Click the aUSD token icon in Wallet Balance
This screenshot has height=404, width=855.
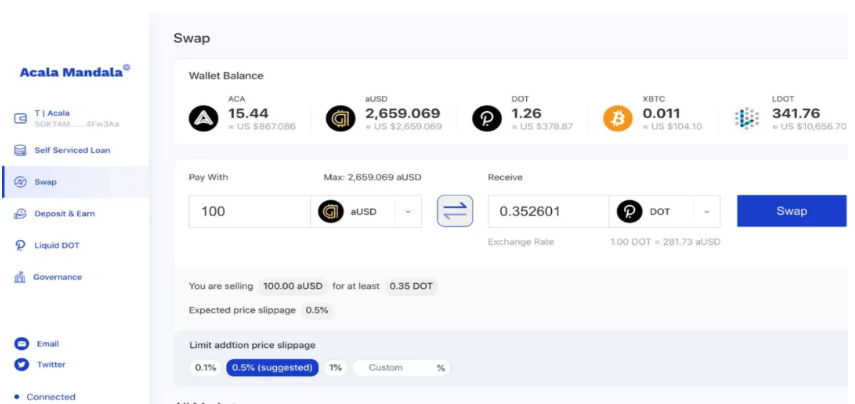340,118
